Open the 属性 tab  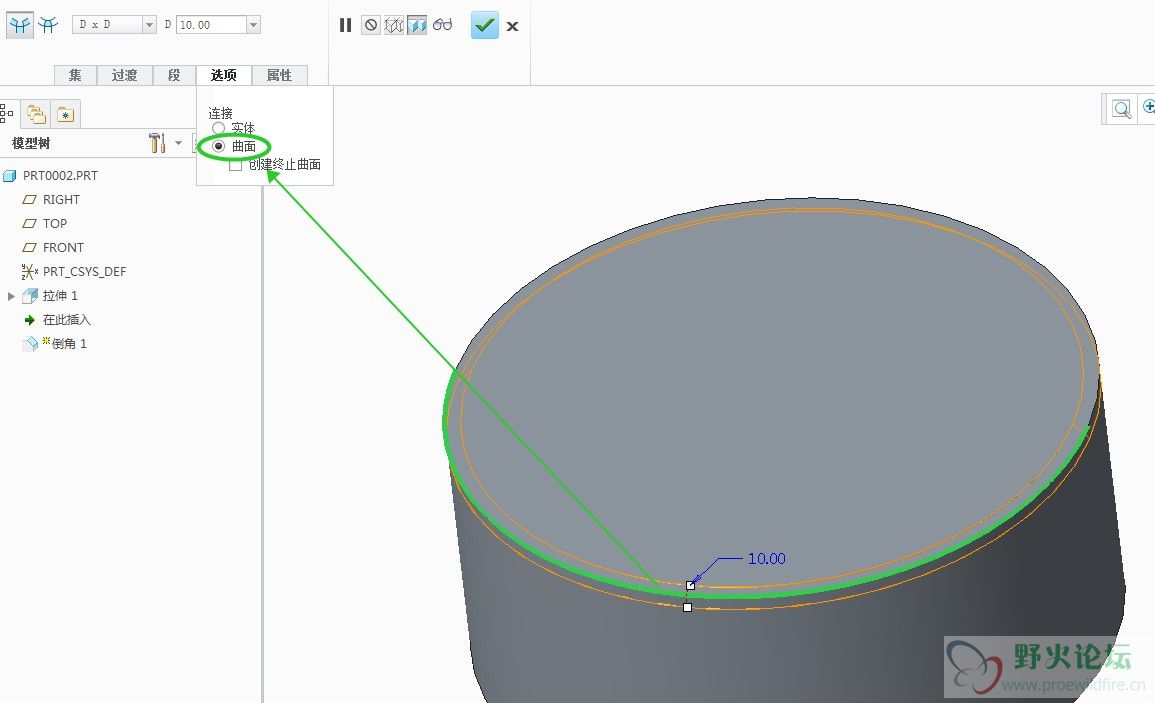pos(279,75)
